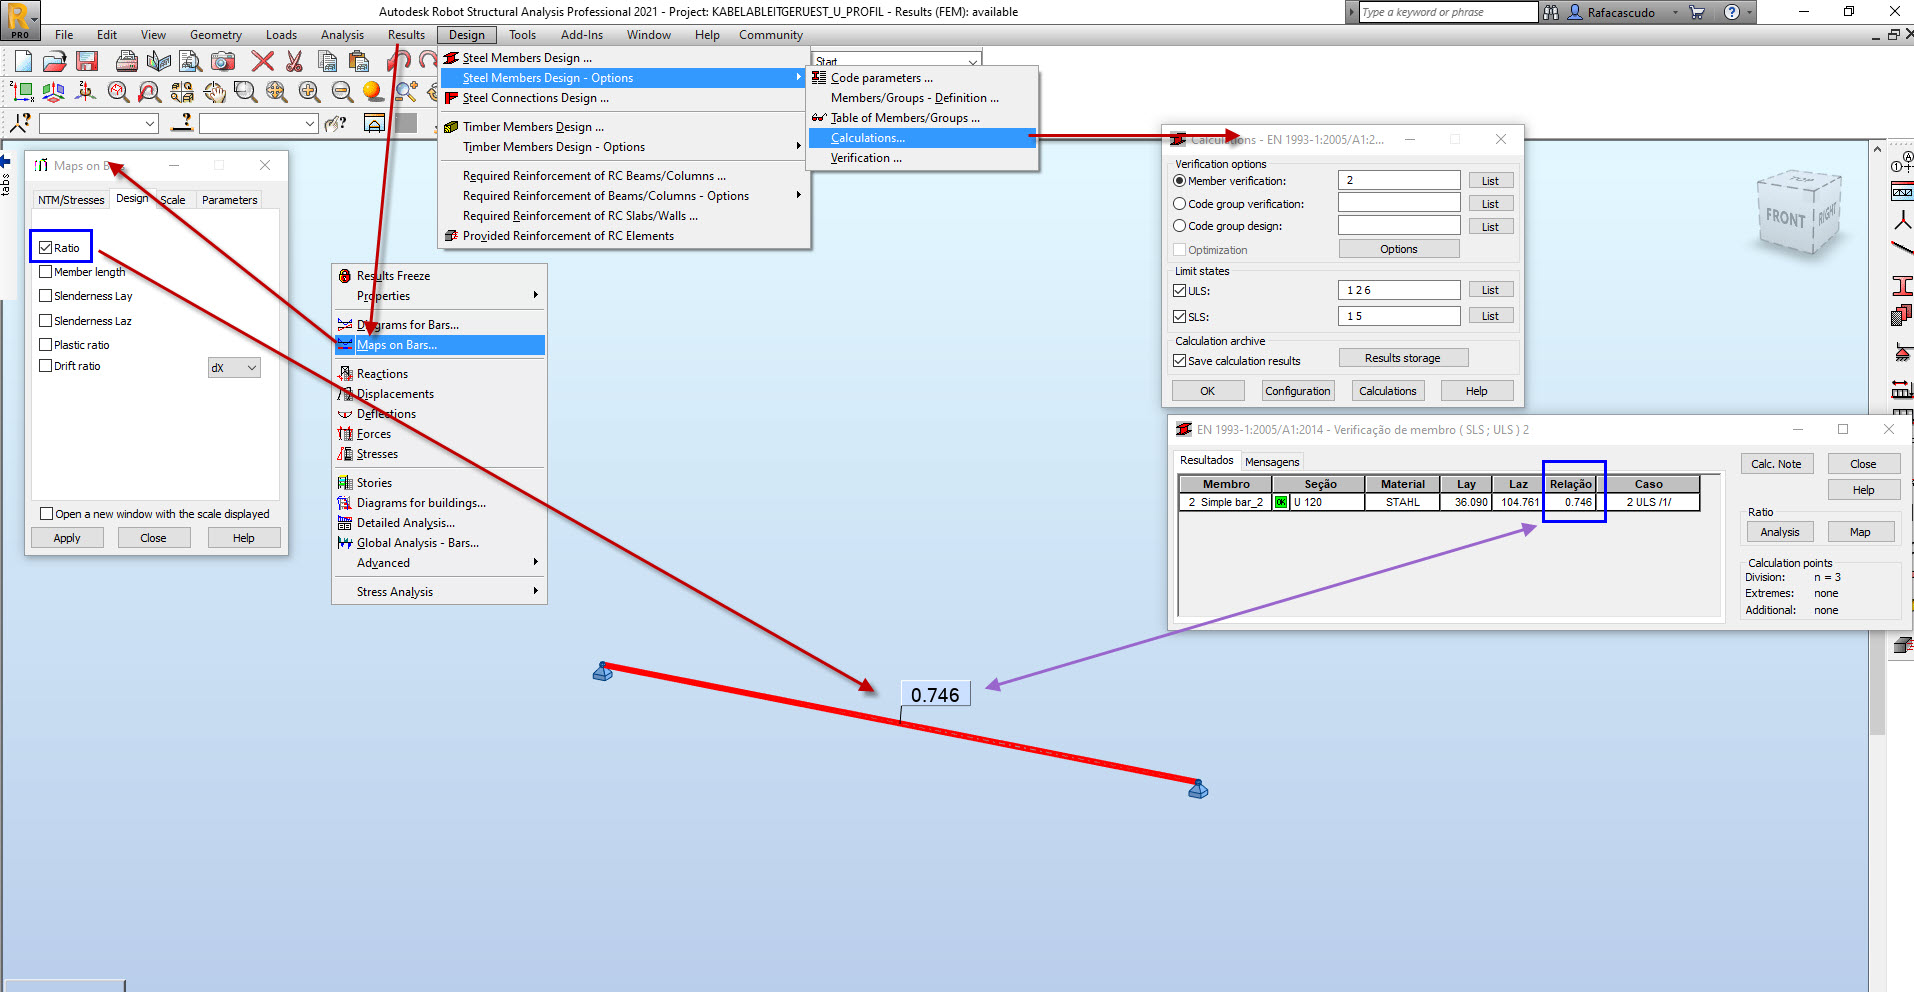This screenshot has width=1914, height=992.
Task: Click the Member verification input field
Action: (1398, 180)
